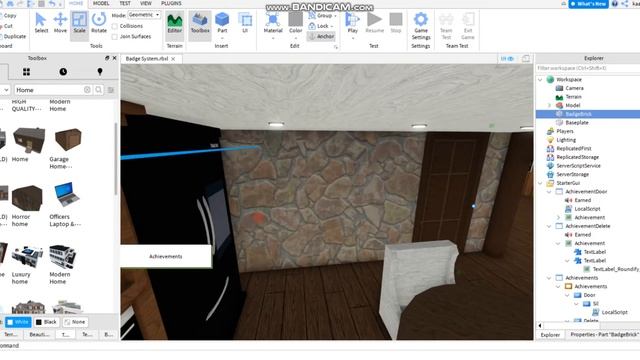
Task: Switch to the Explorer bottom tab
Action: (x=550, y=335)
